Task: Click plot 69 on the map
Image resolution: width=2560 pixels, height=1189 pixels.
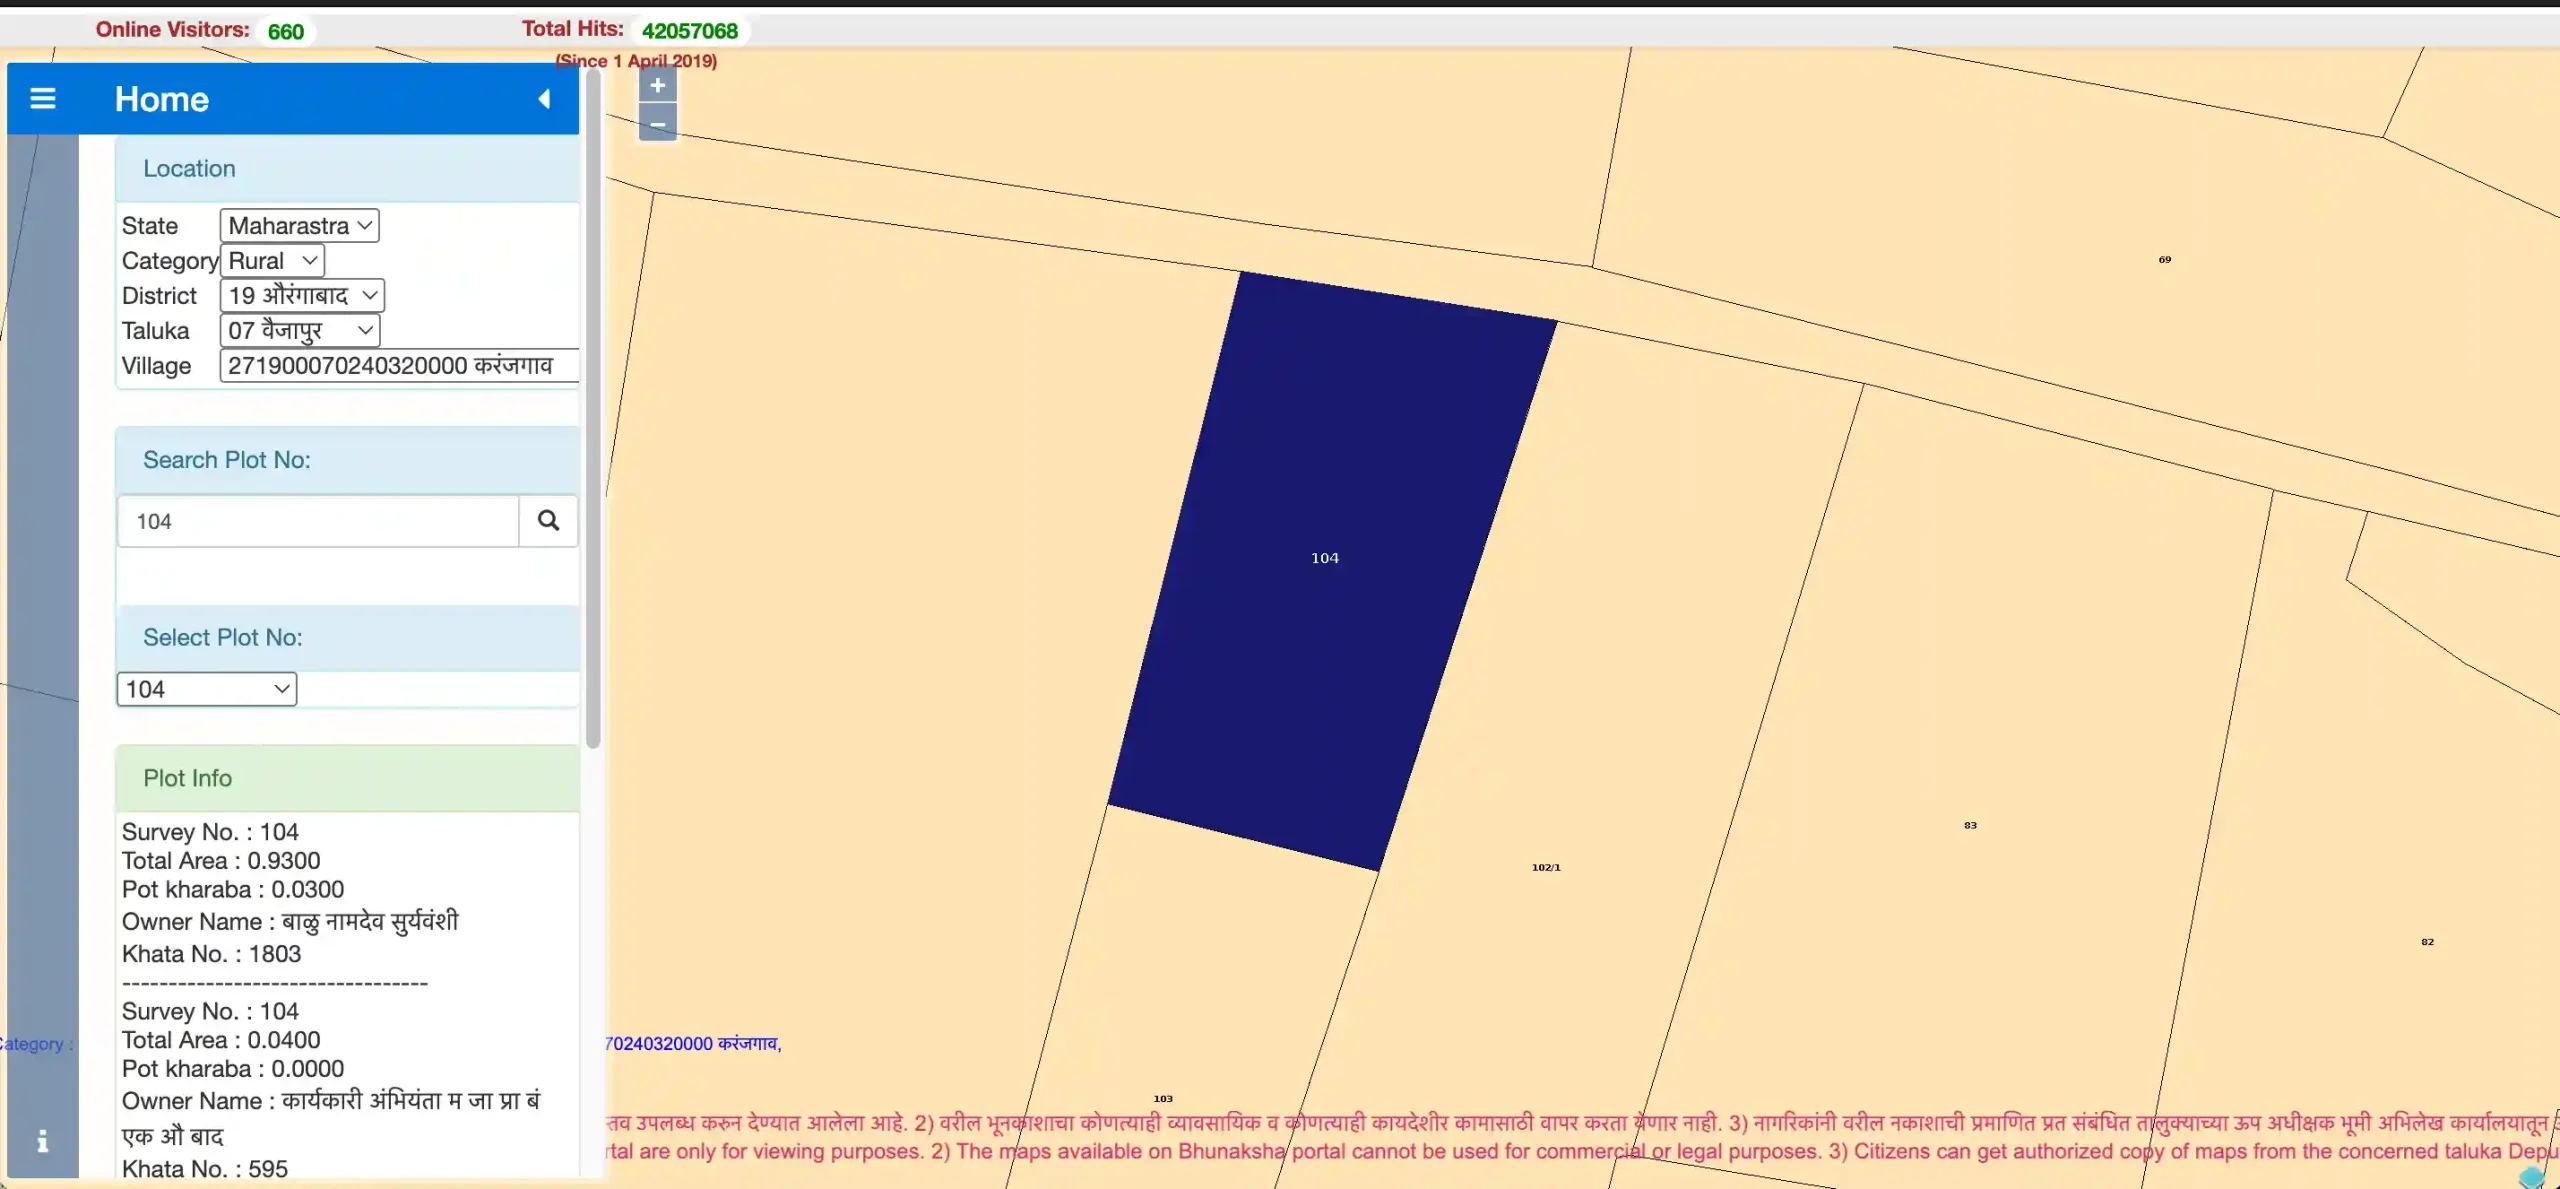Action: (x=2164, y=259)
